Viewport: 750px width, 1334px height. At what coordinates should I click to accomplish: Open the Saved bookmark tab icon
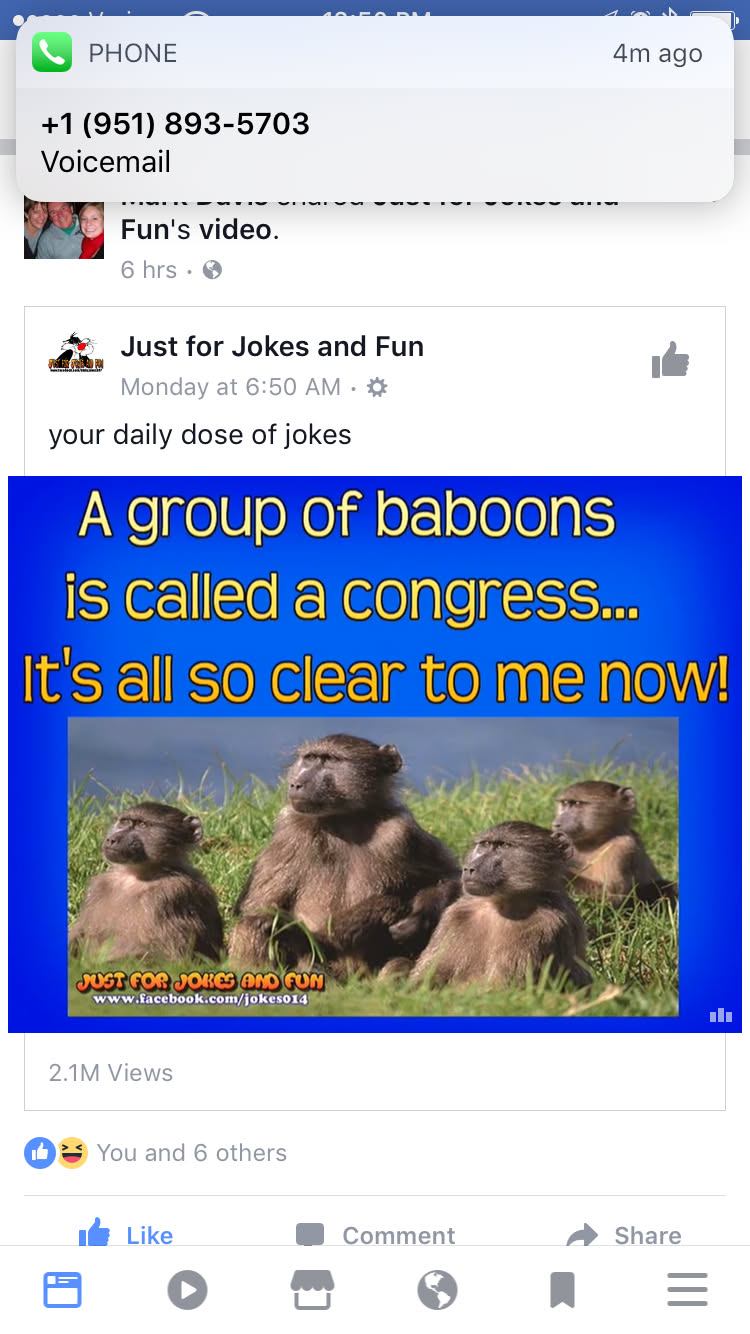562,1290
